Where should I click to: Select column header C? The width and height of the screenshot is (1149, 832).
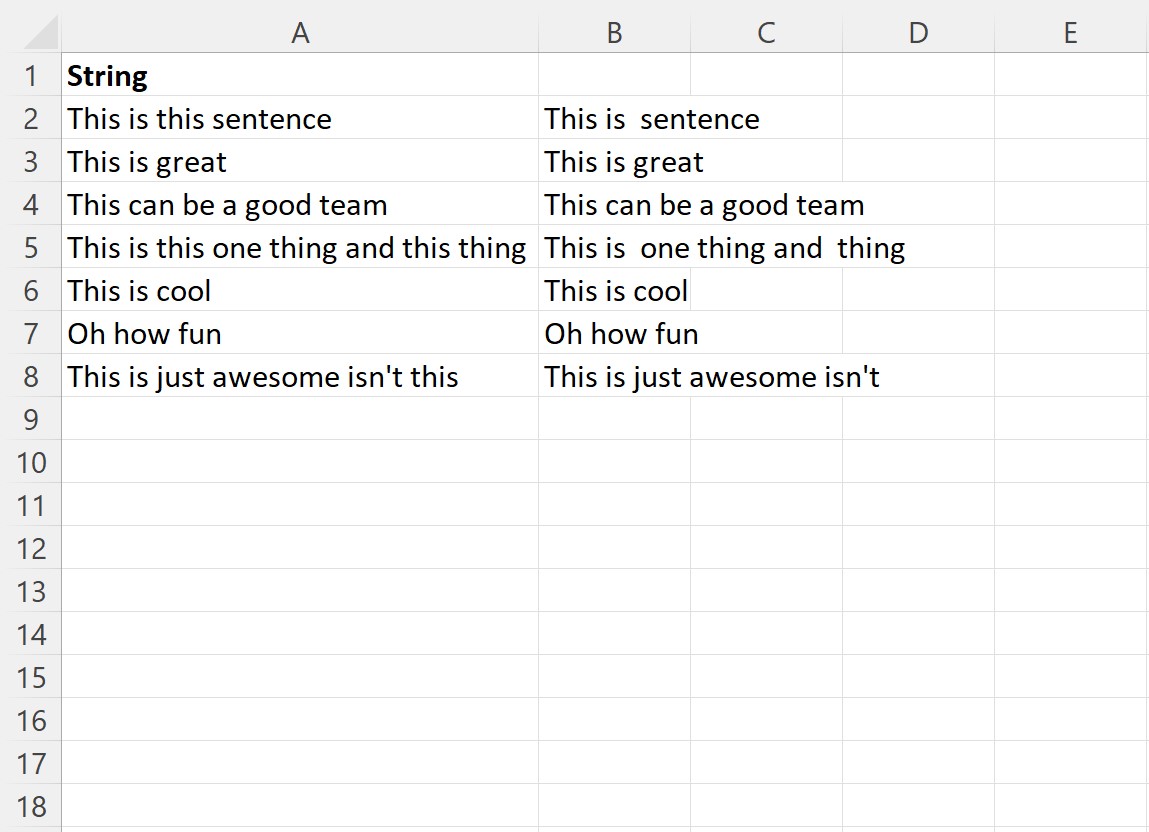765,33
